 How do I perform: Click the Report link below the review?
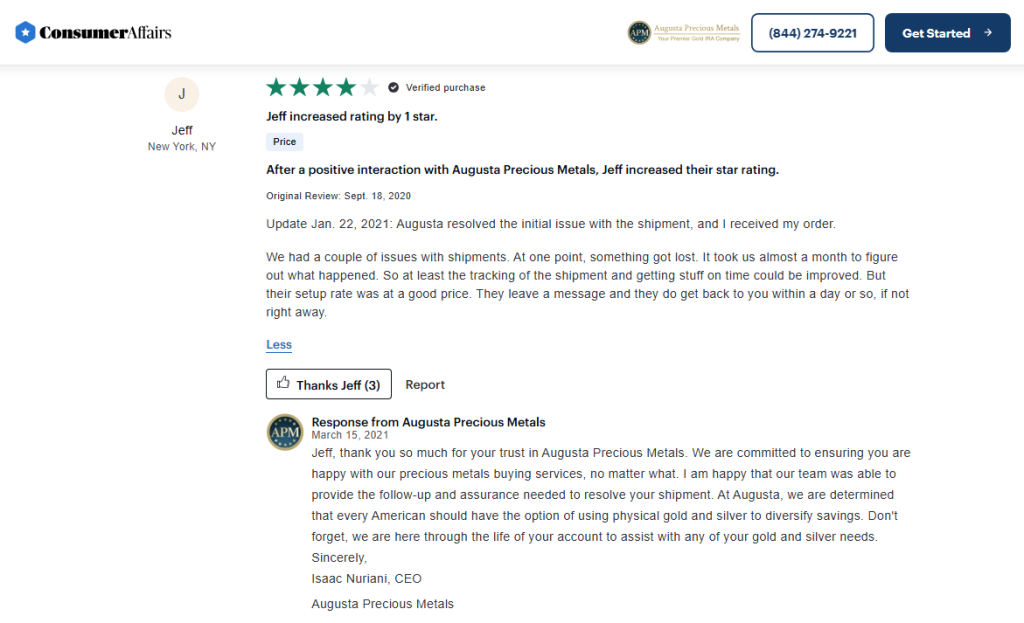424,384
